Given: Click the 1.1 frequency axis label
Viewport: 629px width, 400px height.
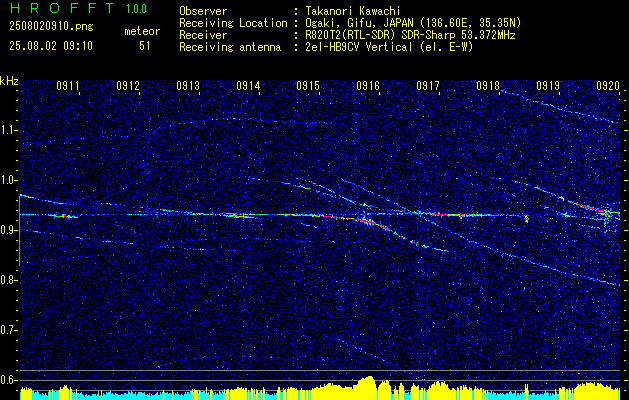Looking at the screenshot, I should 9,130.
